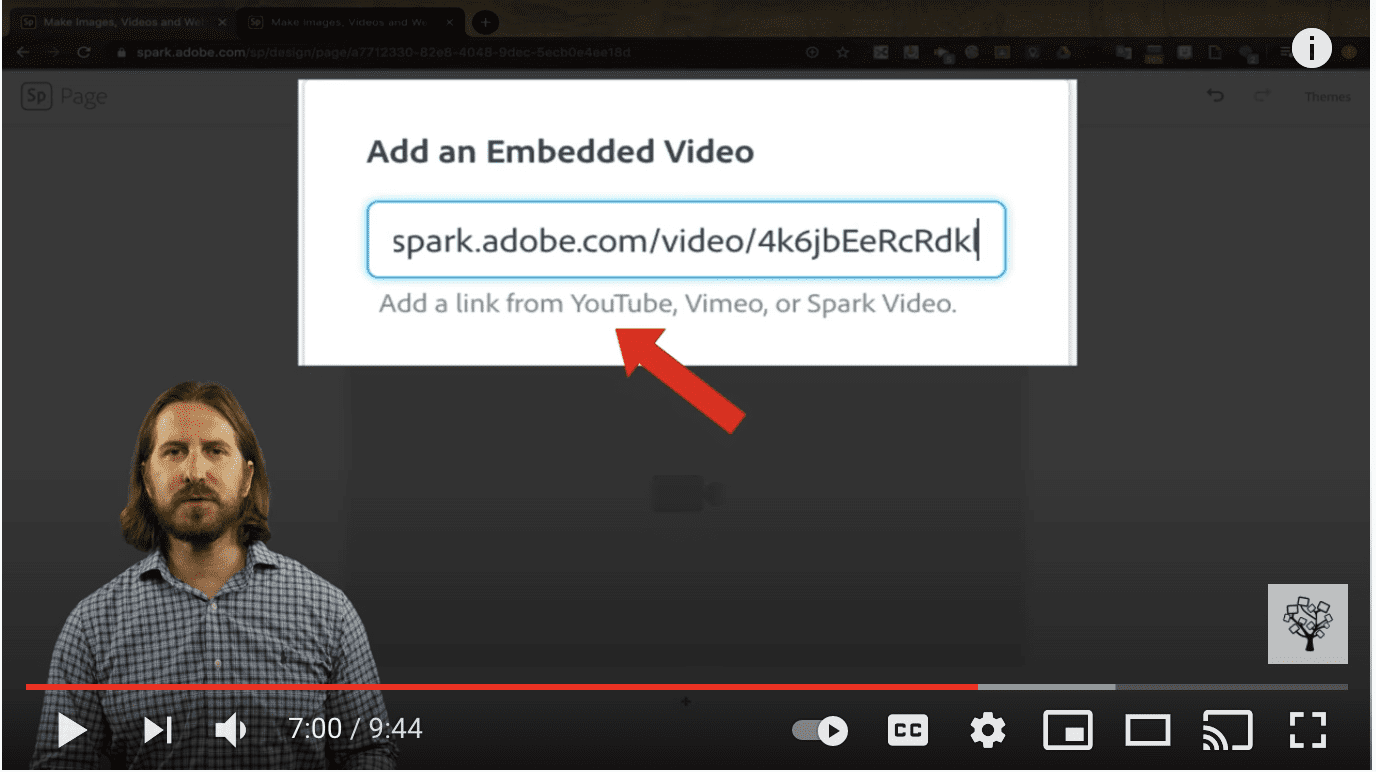Enter full screen mode
Image resolution: width=1376 pixels, height=772 pixels.
(x=1307, y=731)
